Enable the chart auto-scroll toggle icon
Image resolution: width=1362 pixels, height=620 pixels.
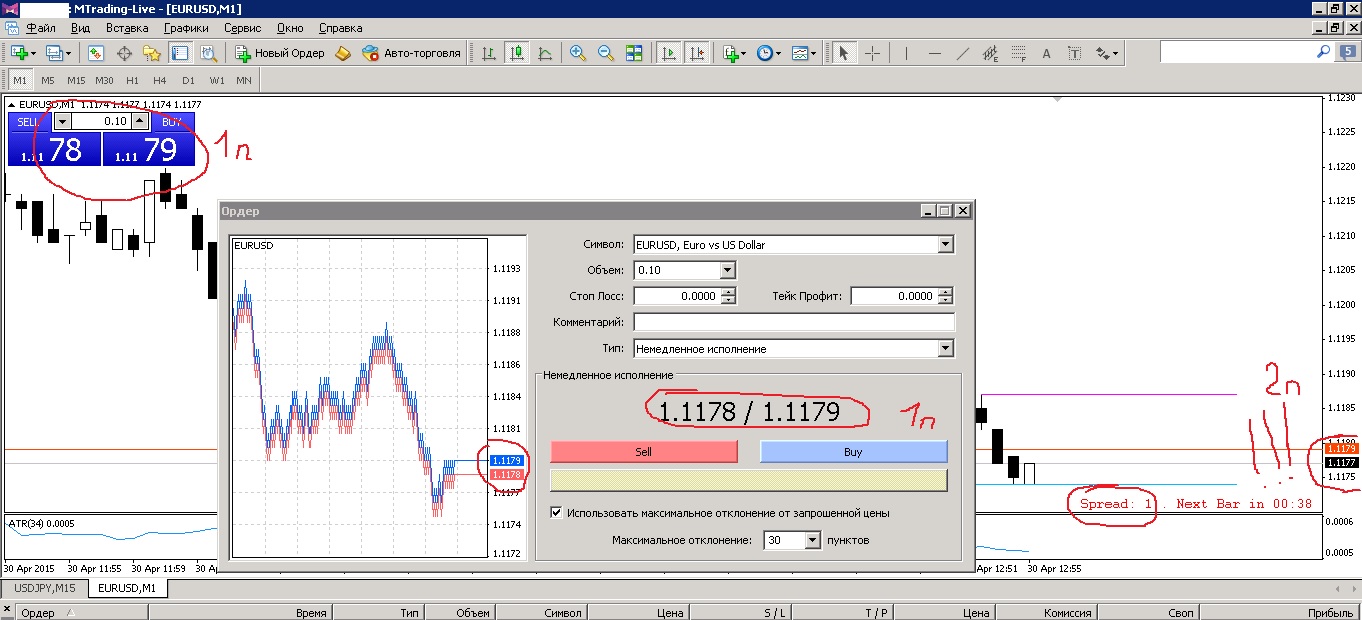[669, 53]
